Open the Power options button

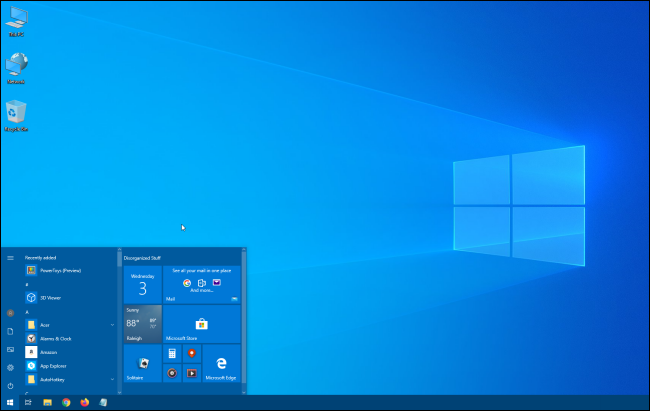[x=10, y=385]
